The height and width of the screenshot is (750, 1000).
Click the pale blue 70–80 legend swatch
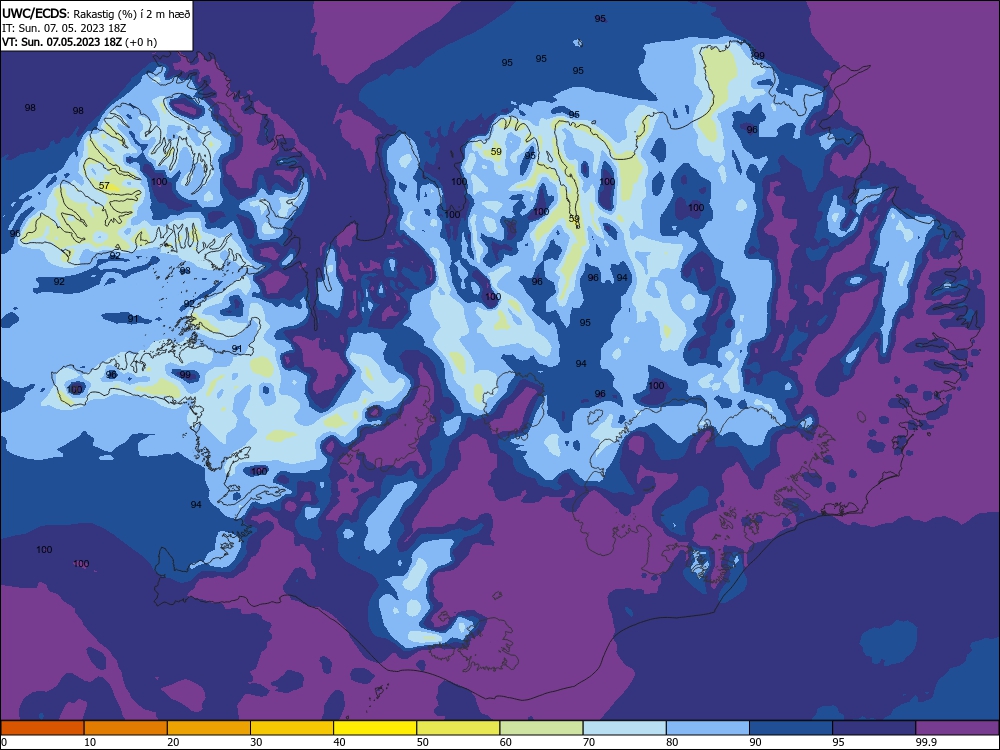point(625,728)
